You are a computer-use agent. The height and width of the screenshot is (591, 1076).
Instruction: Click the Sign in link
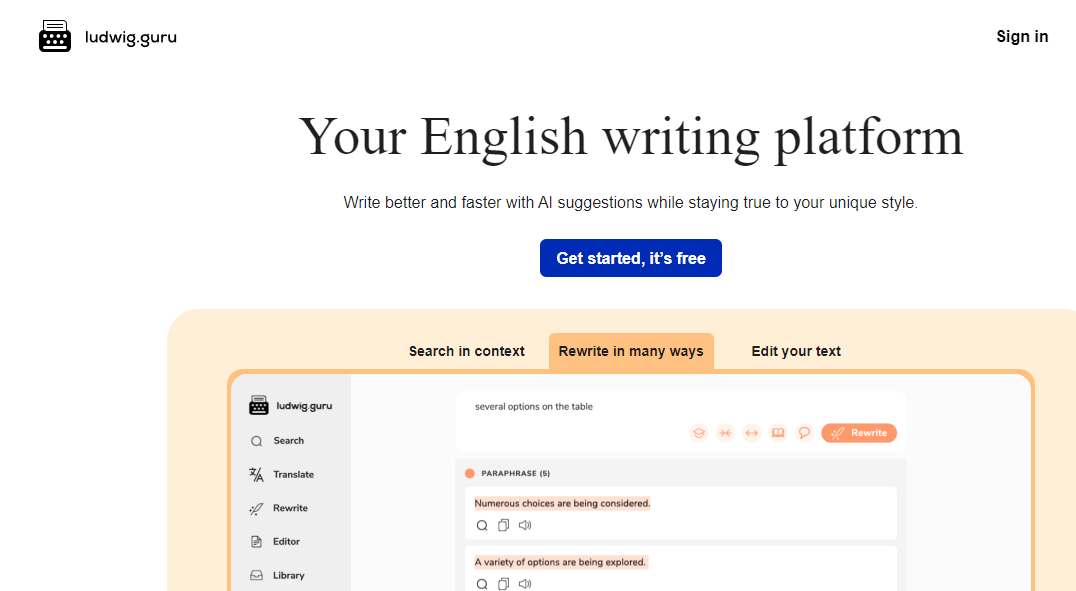[x=1022, y=36]
